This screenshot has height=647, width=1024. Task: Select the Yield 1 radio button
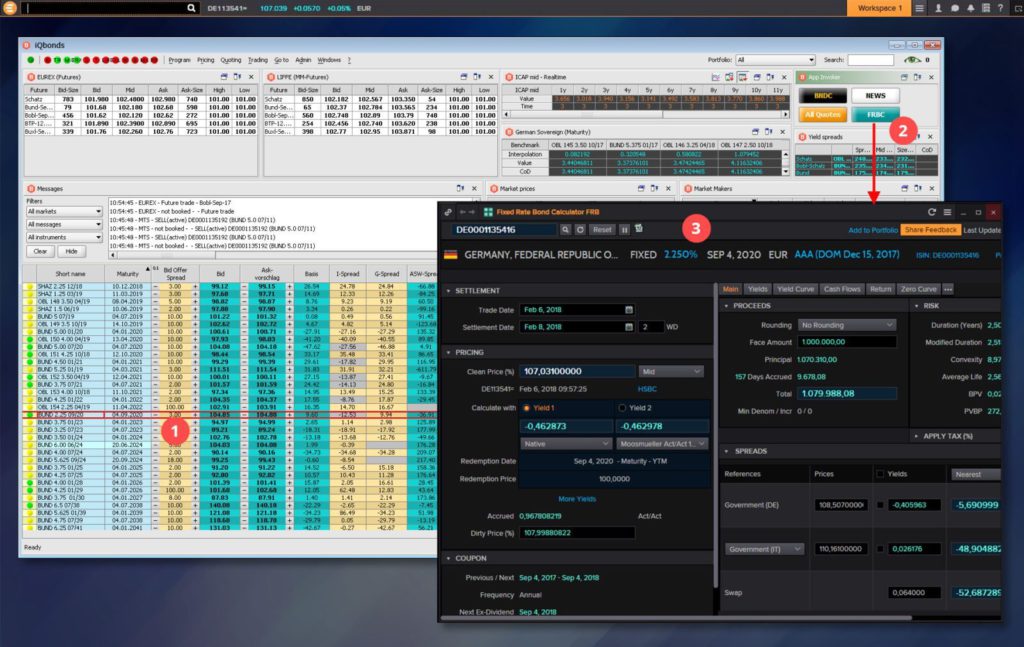pyautogui.click(x=527, y=408)
